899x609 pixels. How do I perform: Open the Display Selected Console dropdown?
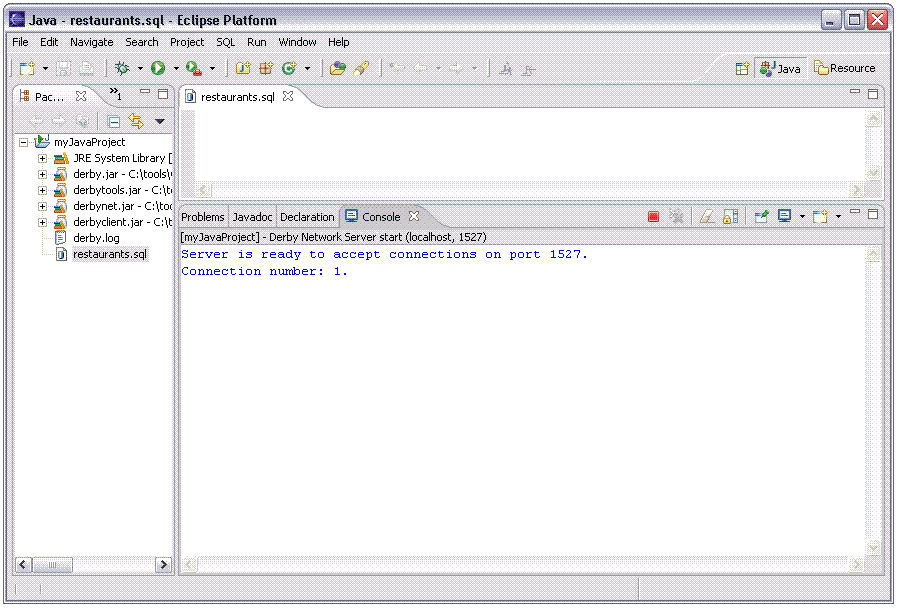coord(802,217)
